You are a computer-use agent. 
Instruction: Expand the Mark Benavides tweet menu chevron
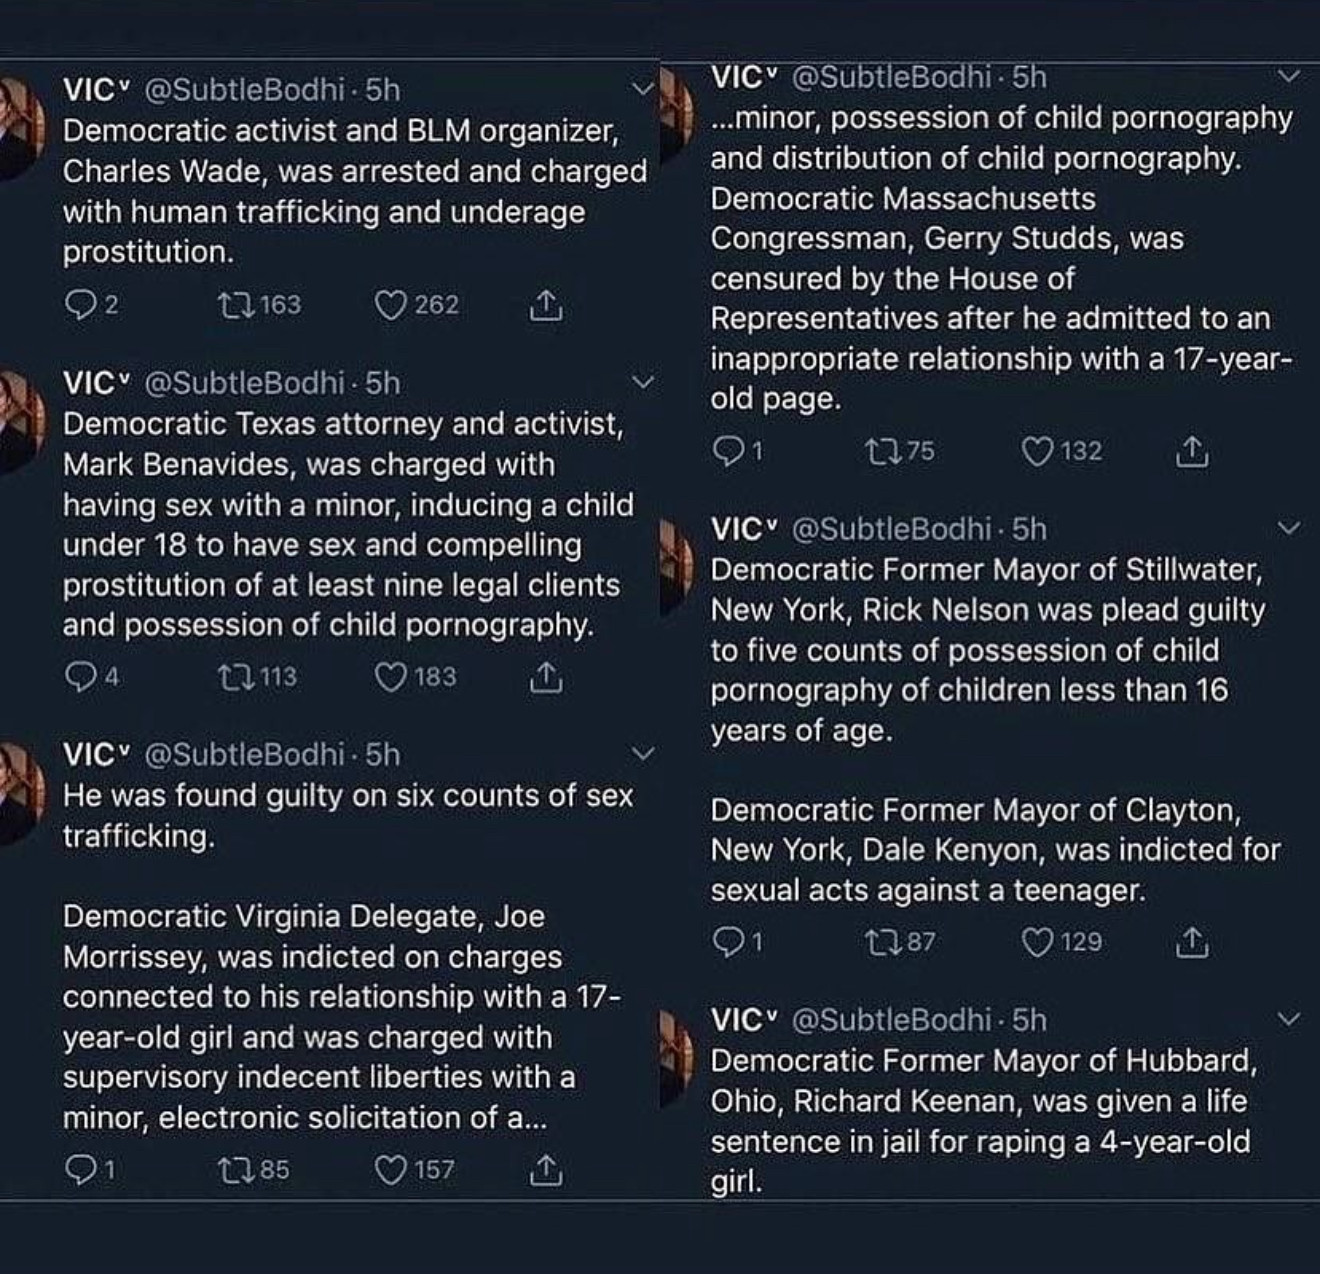pos(643,382)
